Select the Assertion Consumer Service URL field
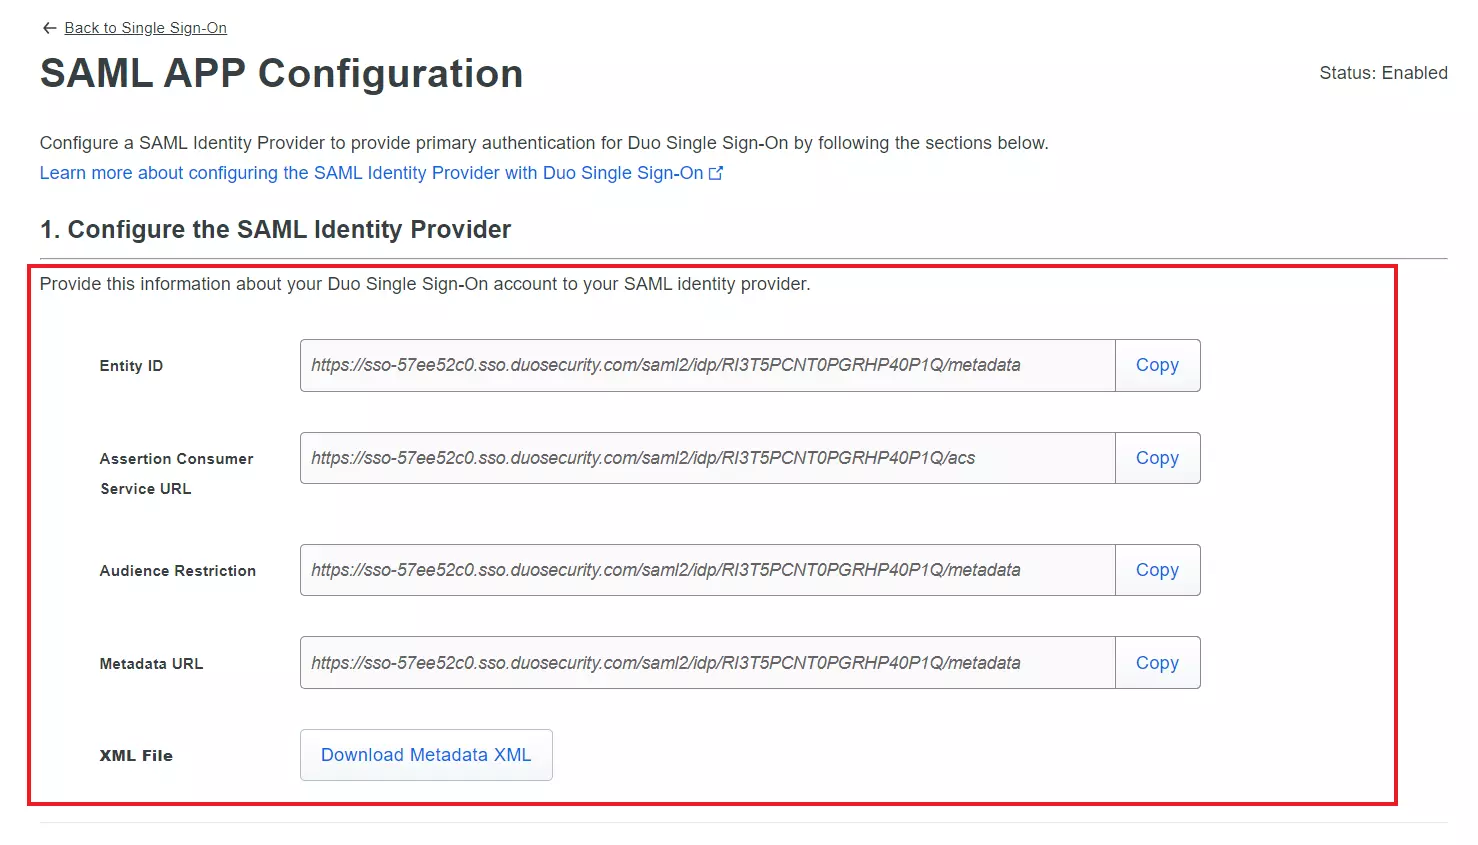This screenshot has height=845, width=1478. (707, 458)
